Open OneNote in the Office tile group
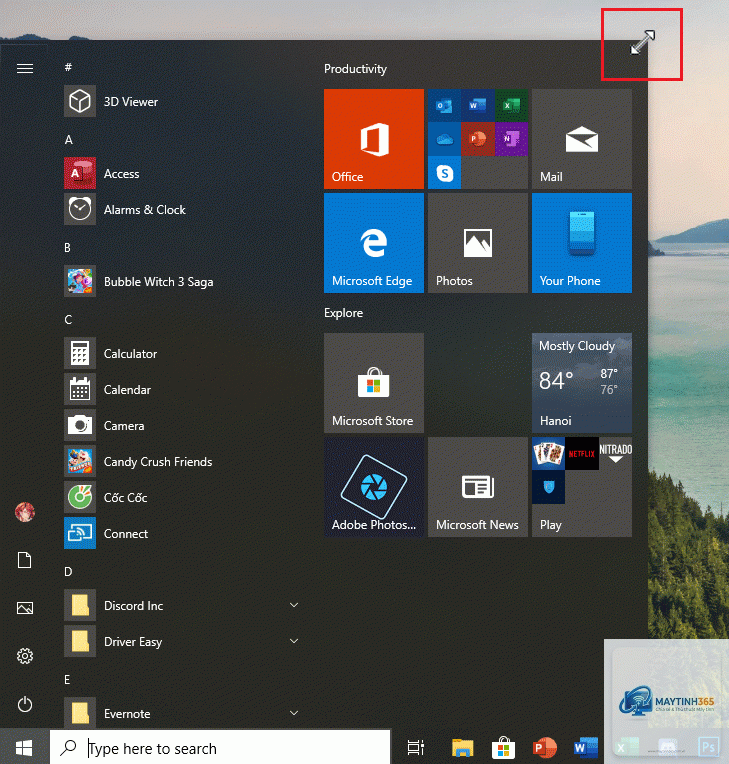Image resolution: width=729 pixels, height=764 pixels. 511,139
